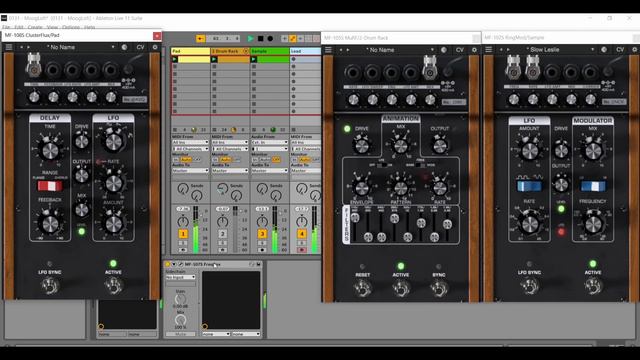Launch the first clip on Pad track

click(x=175, y=60)
